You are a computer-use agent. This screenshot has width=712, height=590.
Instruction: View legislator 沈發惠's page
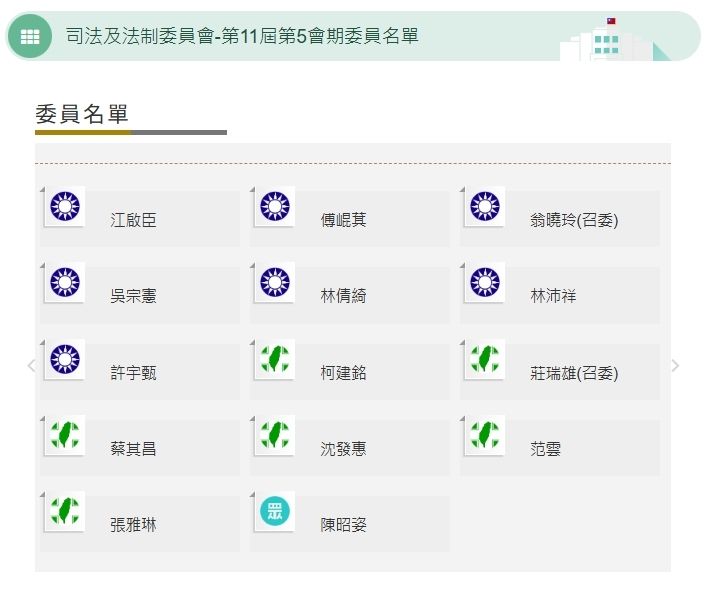click(343, 449)
